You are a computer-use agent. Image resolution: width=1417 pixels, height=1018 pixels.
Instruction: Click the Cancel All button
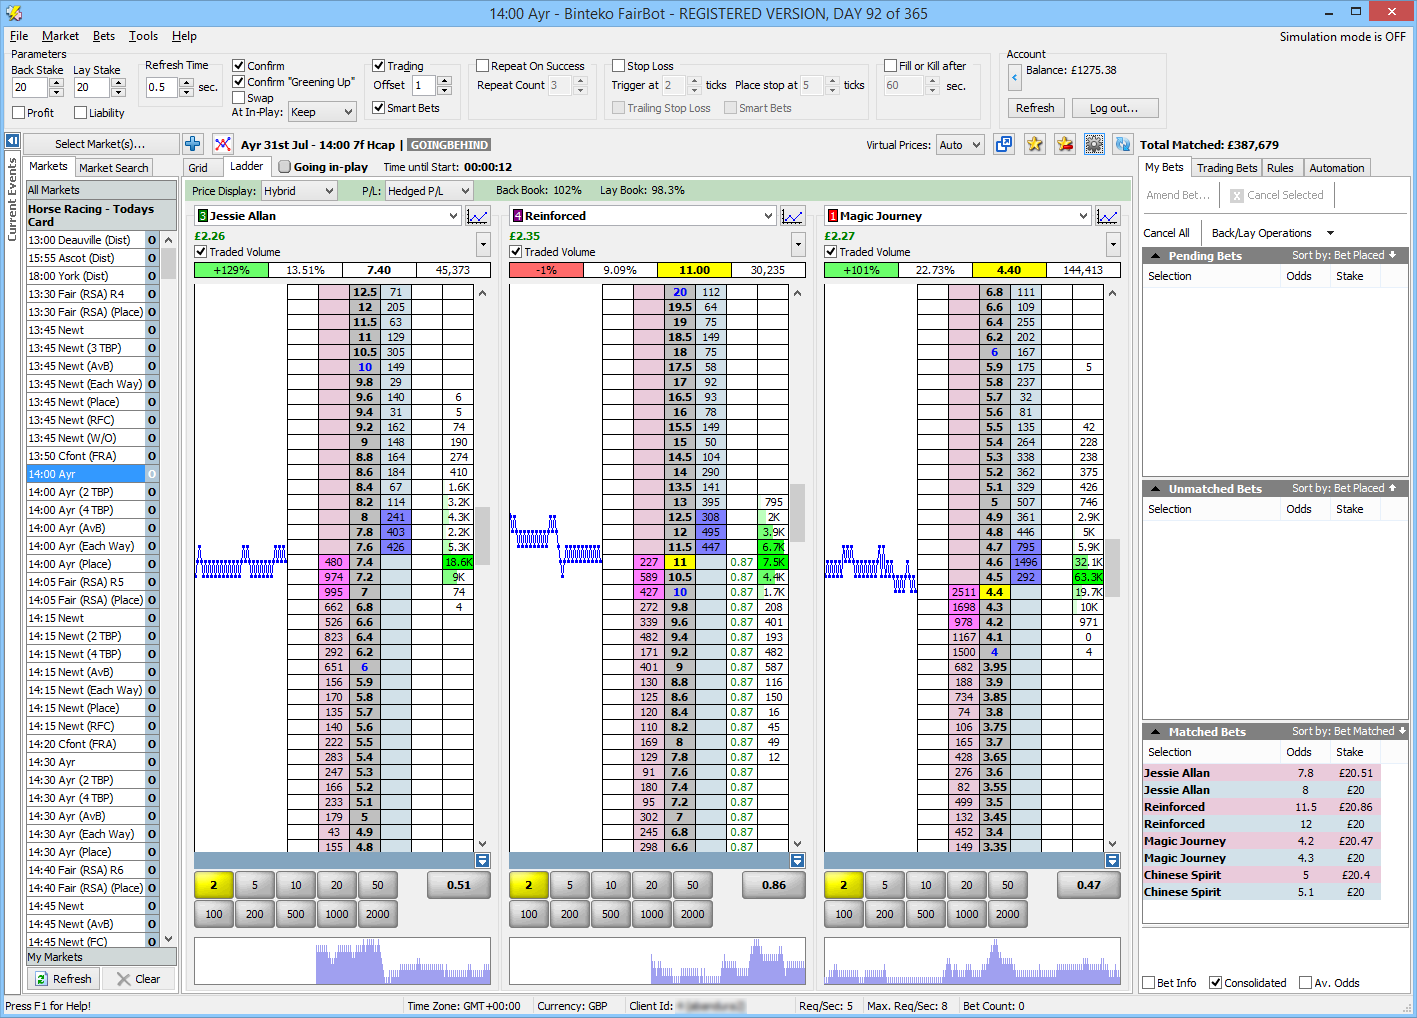[x=1167, y=232]
